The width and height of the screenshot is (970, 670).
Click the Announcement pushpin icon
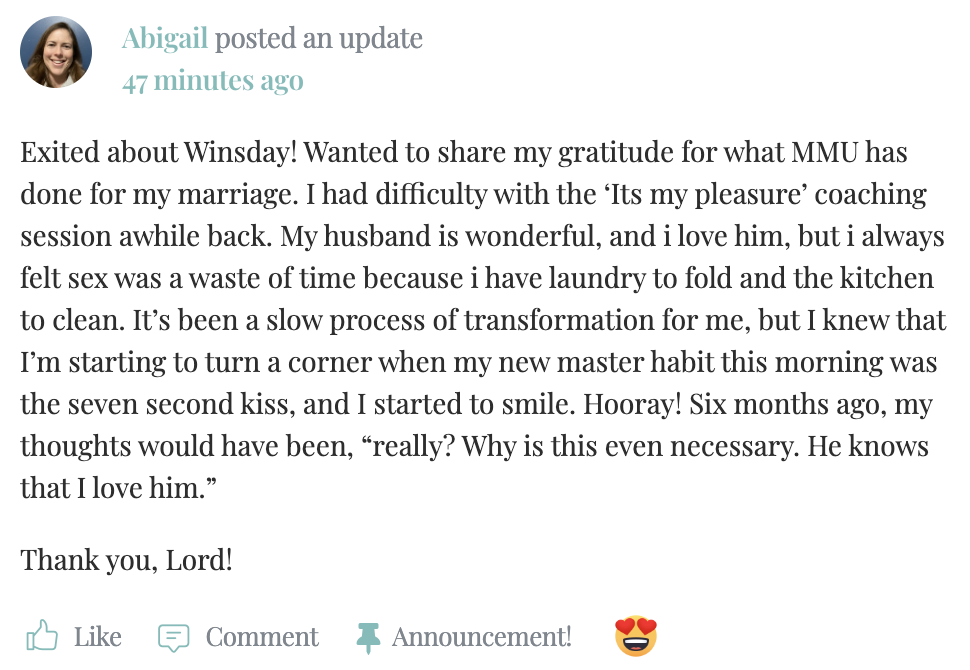(367, 637)
